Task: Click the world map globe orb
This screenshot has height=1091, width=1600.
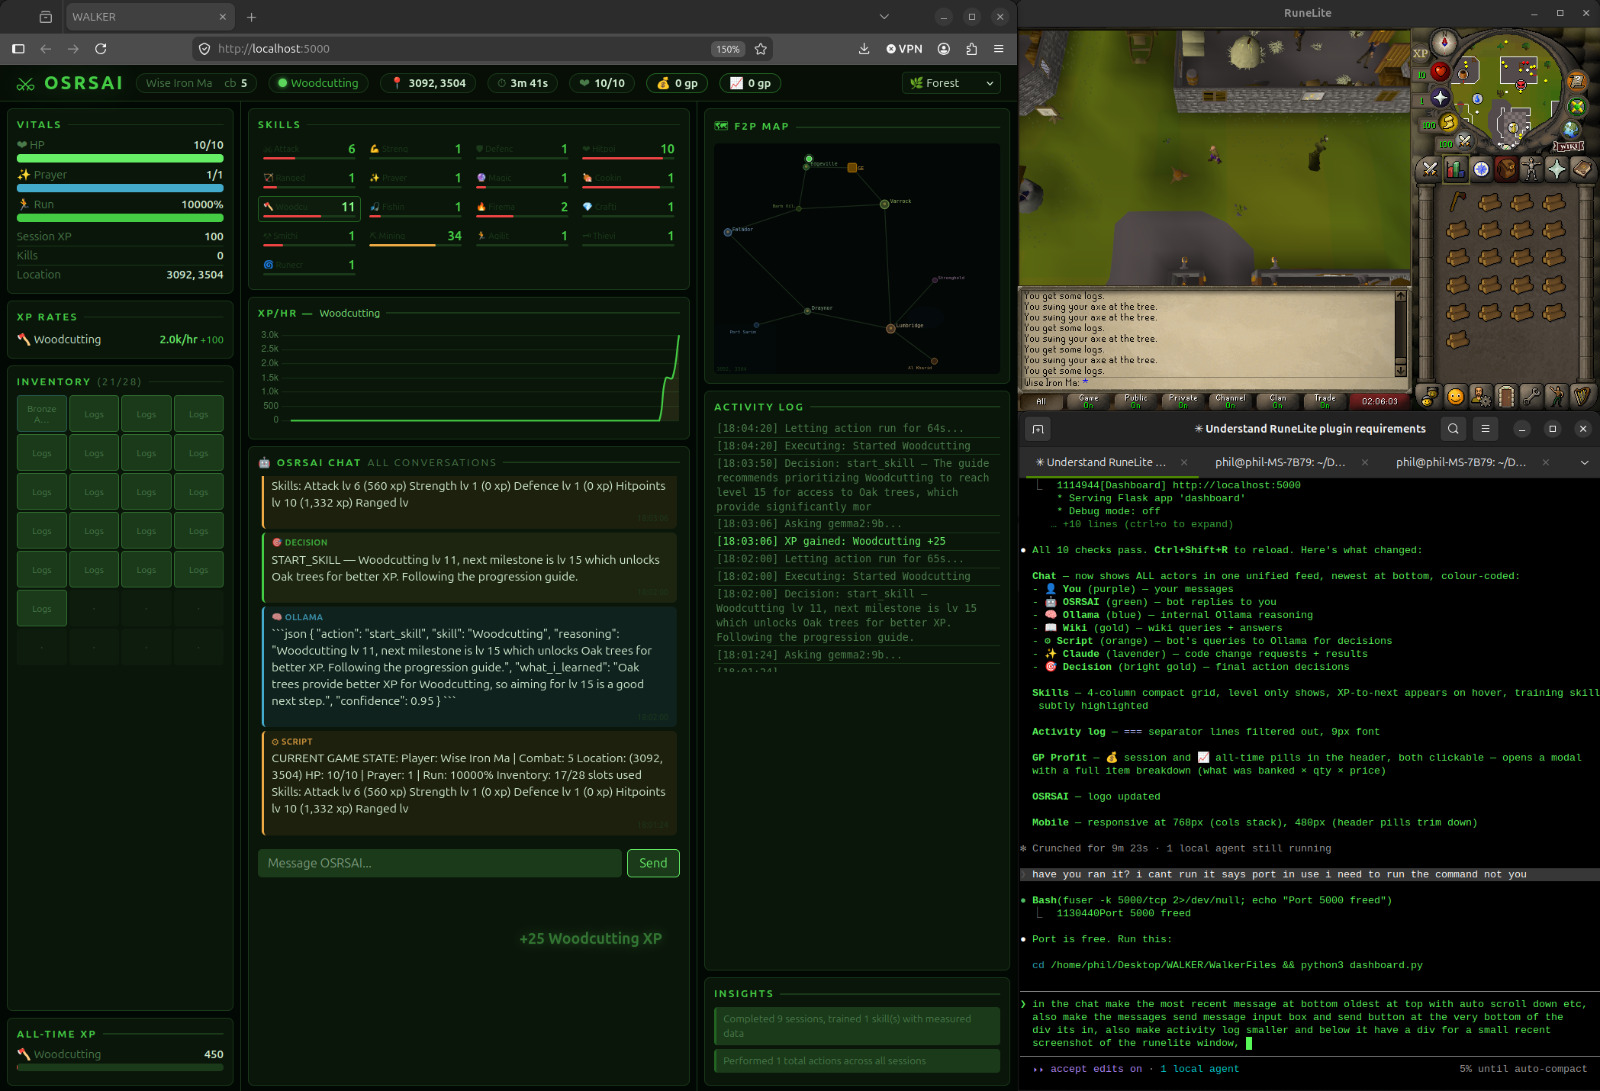Action: tap(1571, 129)
